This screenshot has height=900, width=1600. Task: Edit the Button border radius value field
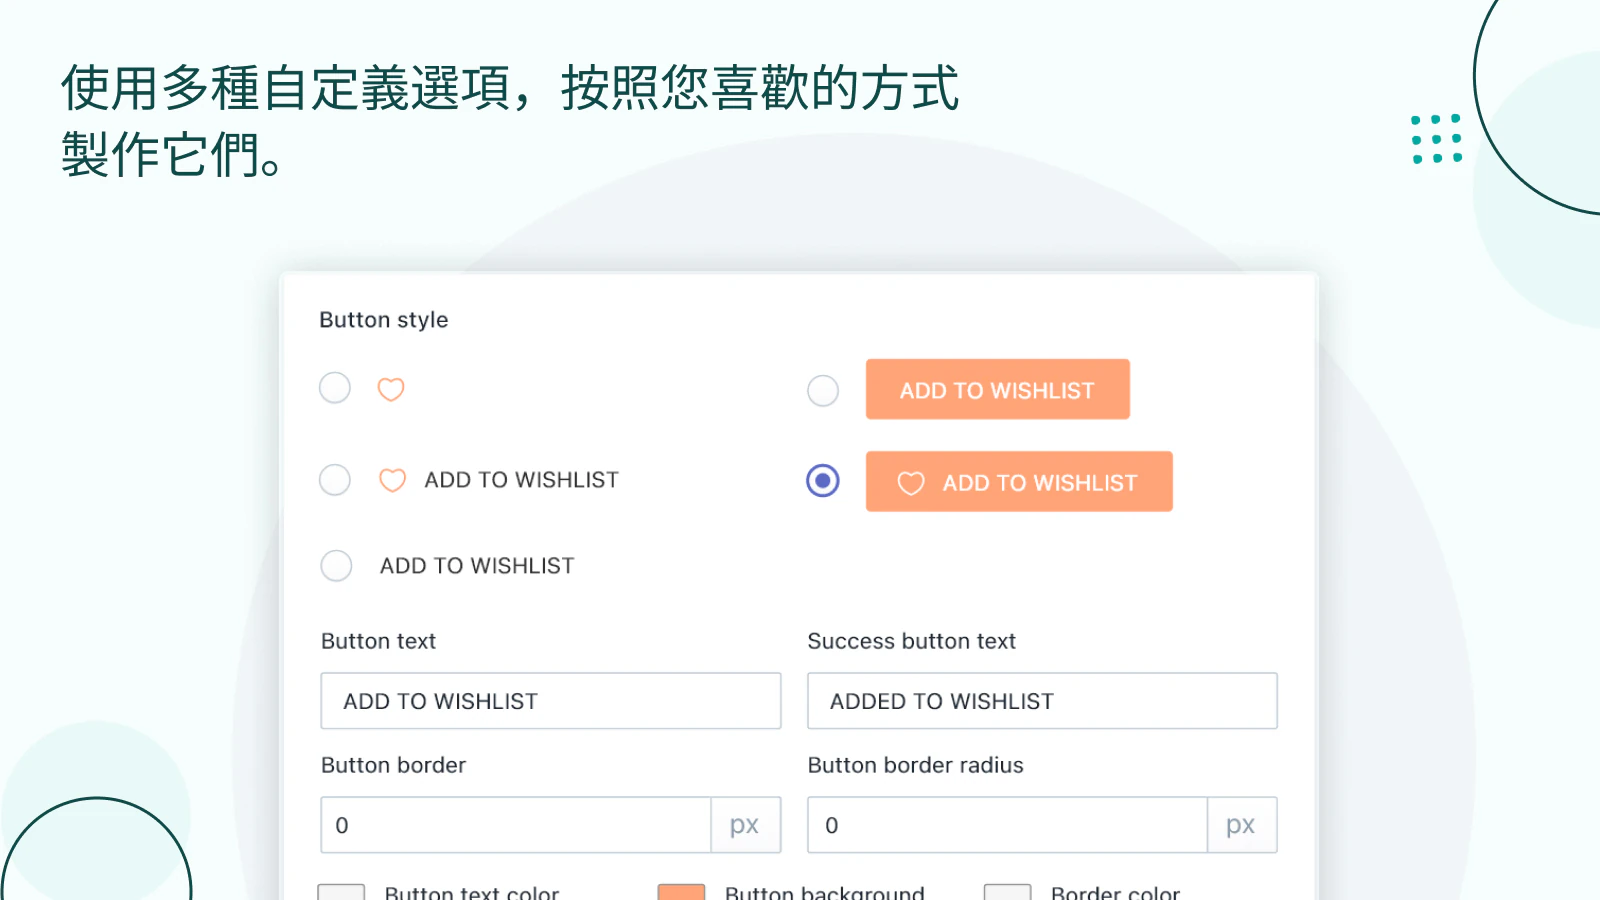point(1008,825)
